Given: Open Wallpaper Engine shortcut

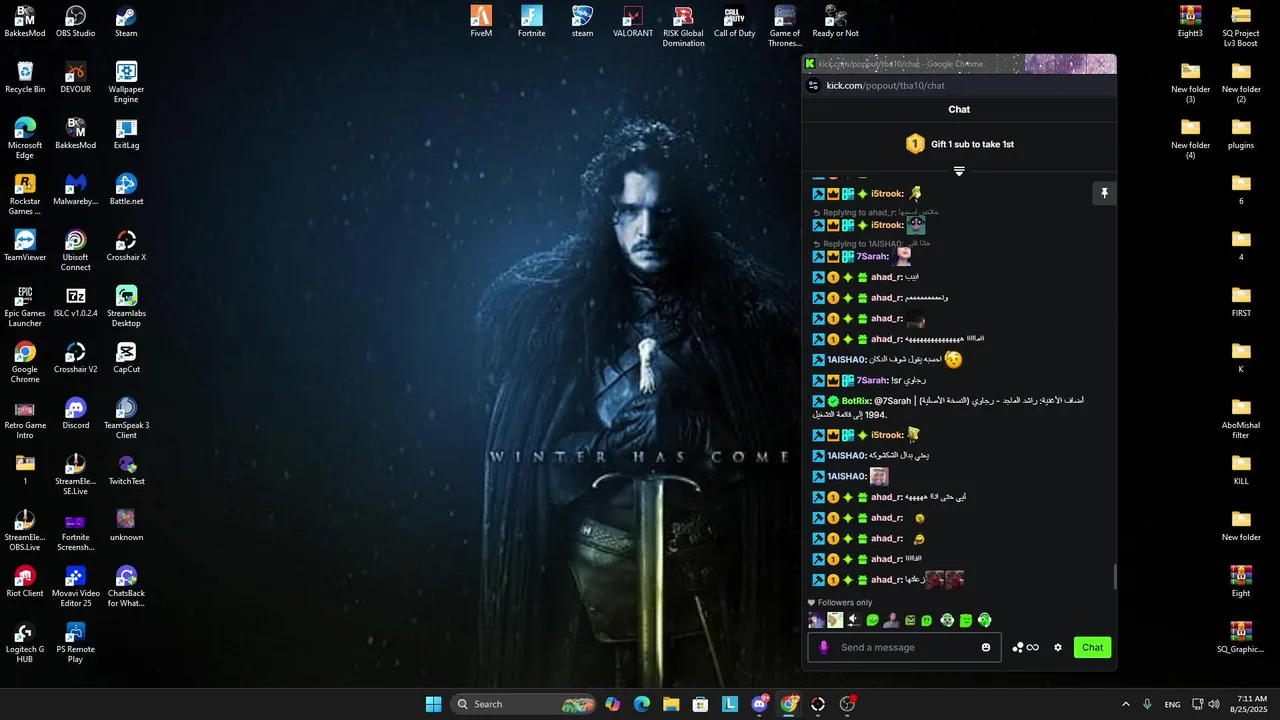Looking at the screenshot, I should point(126,82).
